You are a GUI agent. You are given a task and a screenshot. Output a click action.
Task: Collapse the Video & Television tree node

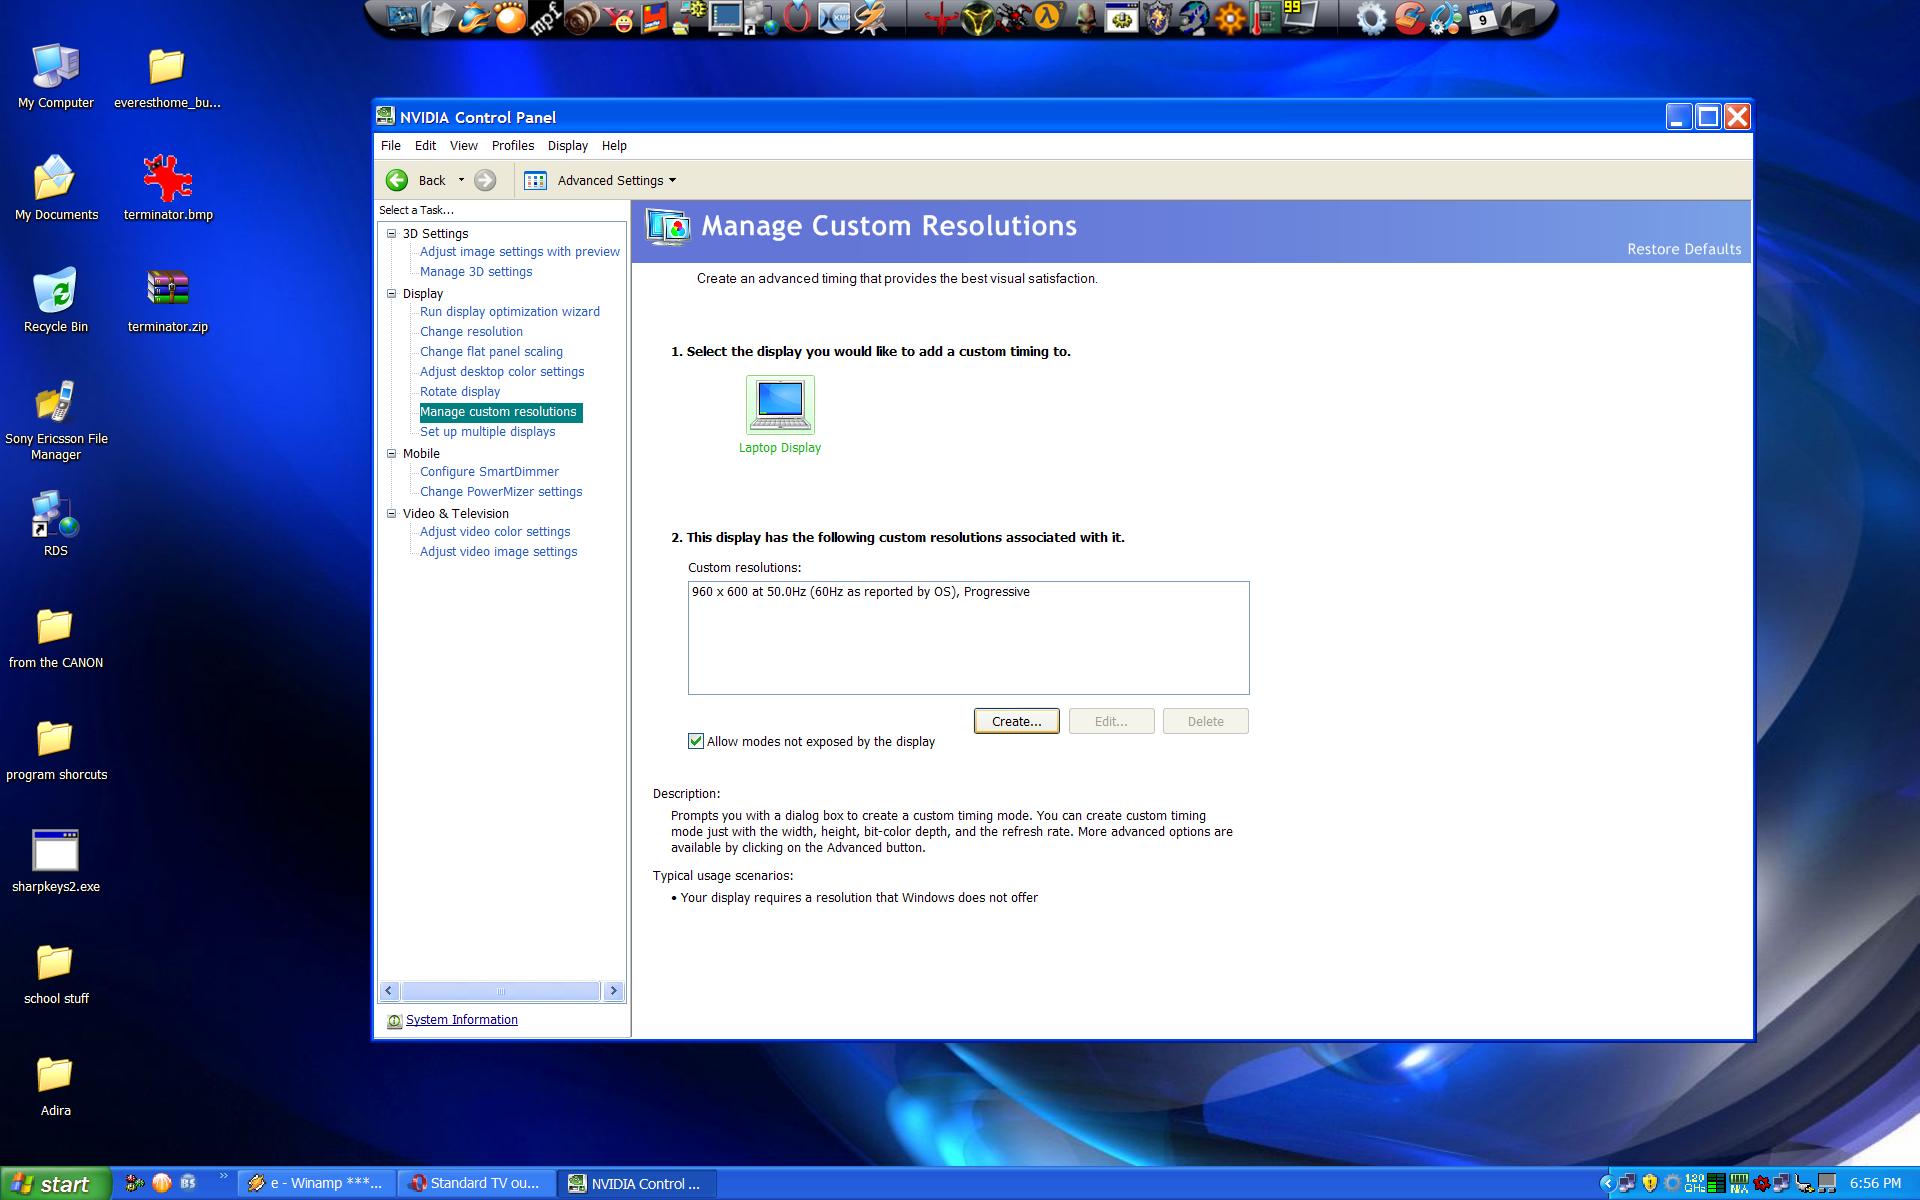click(x=392, y=513)
